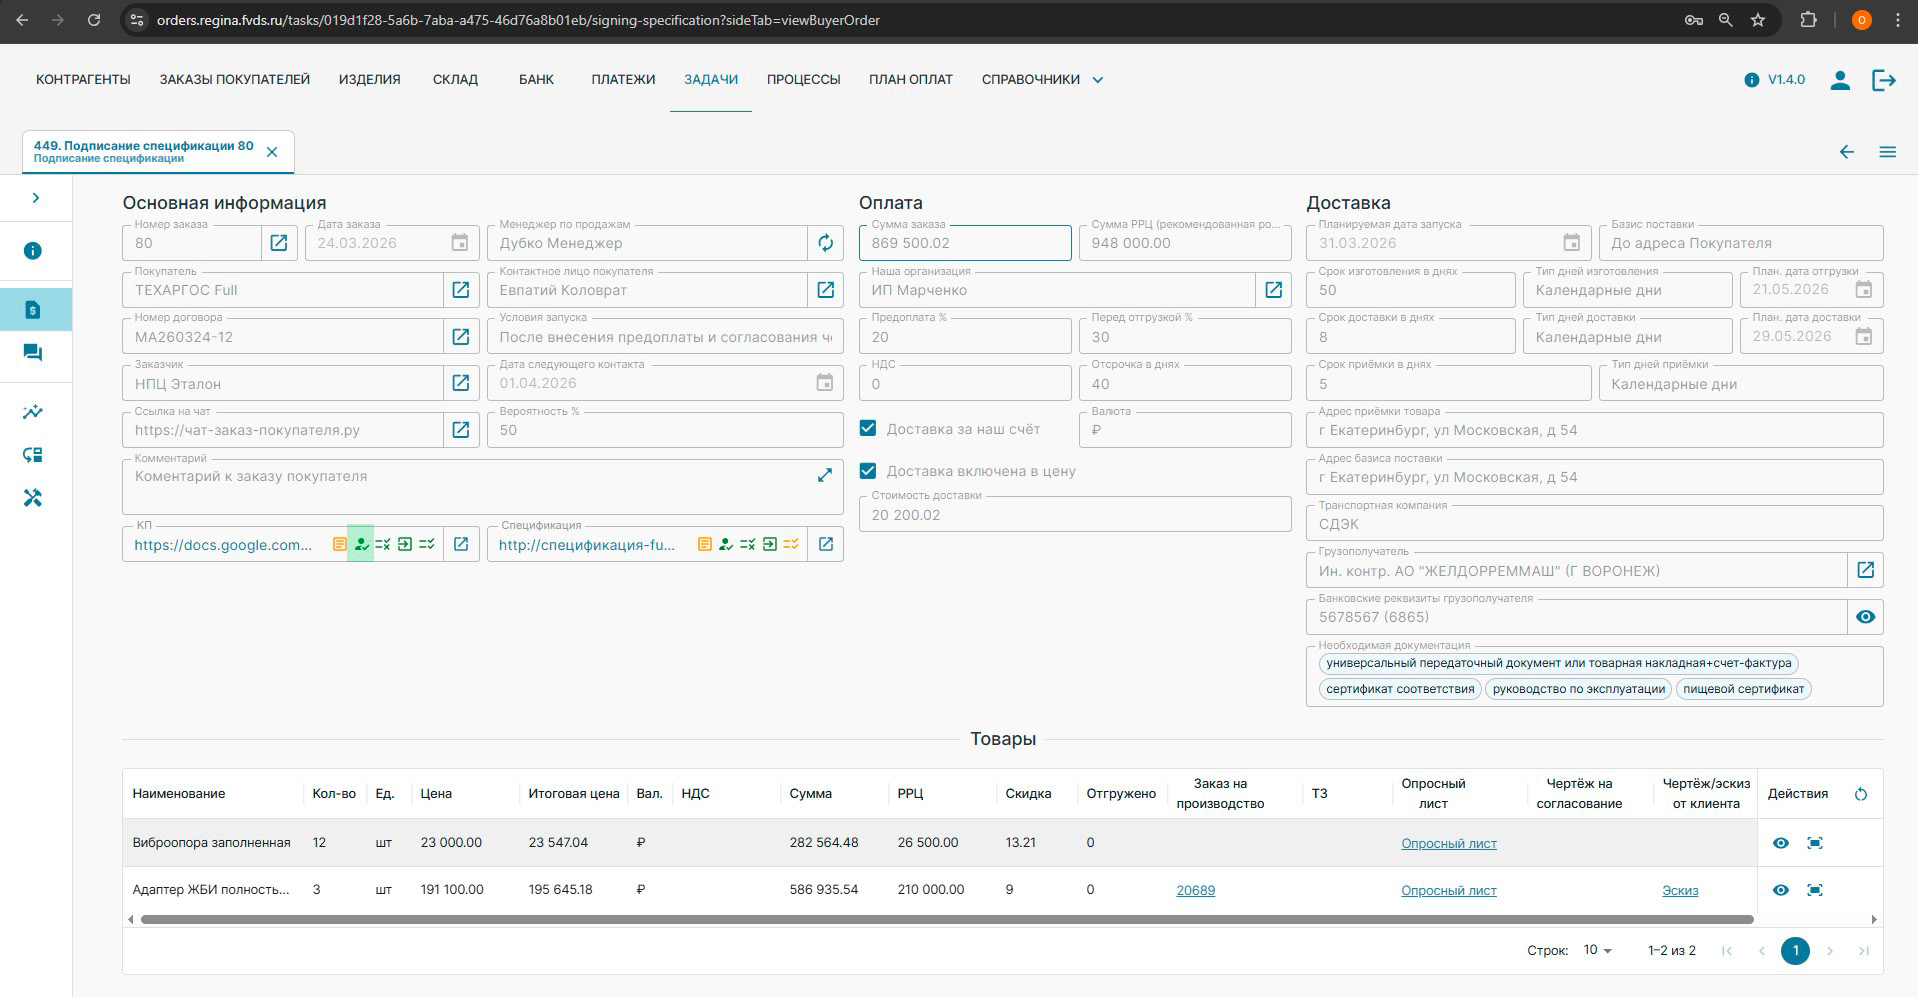Open the Опросный лист link for Адаптер ЖБИ
Image resolution: width=1918 pixels, height=997 pixels.
(x=1449, y=890)
